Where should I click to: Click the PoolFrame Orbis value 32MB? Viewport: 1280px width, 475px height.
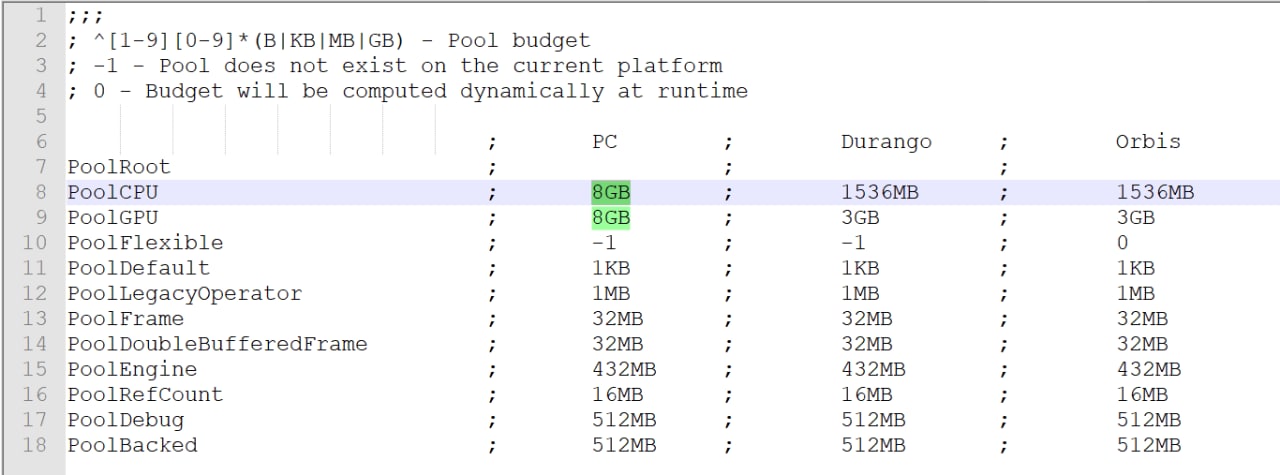coord(1142,318)
